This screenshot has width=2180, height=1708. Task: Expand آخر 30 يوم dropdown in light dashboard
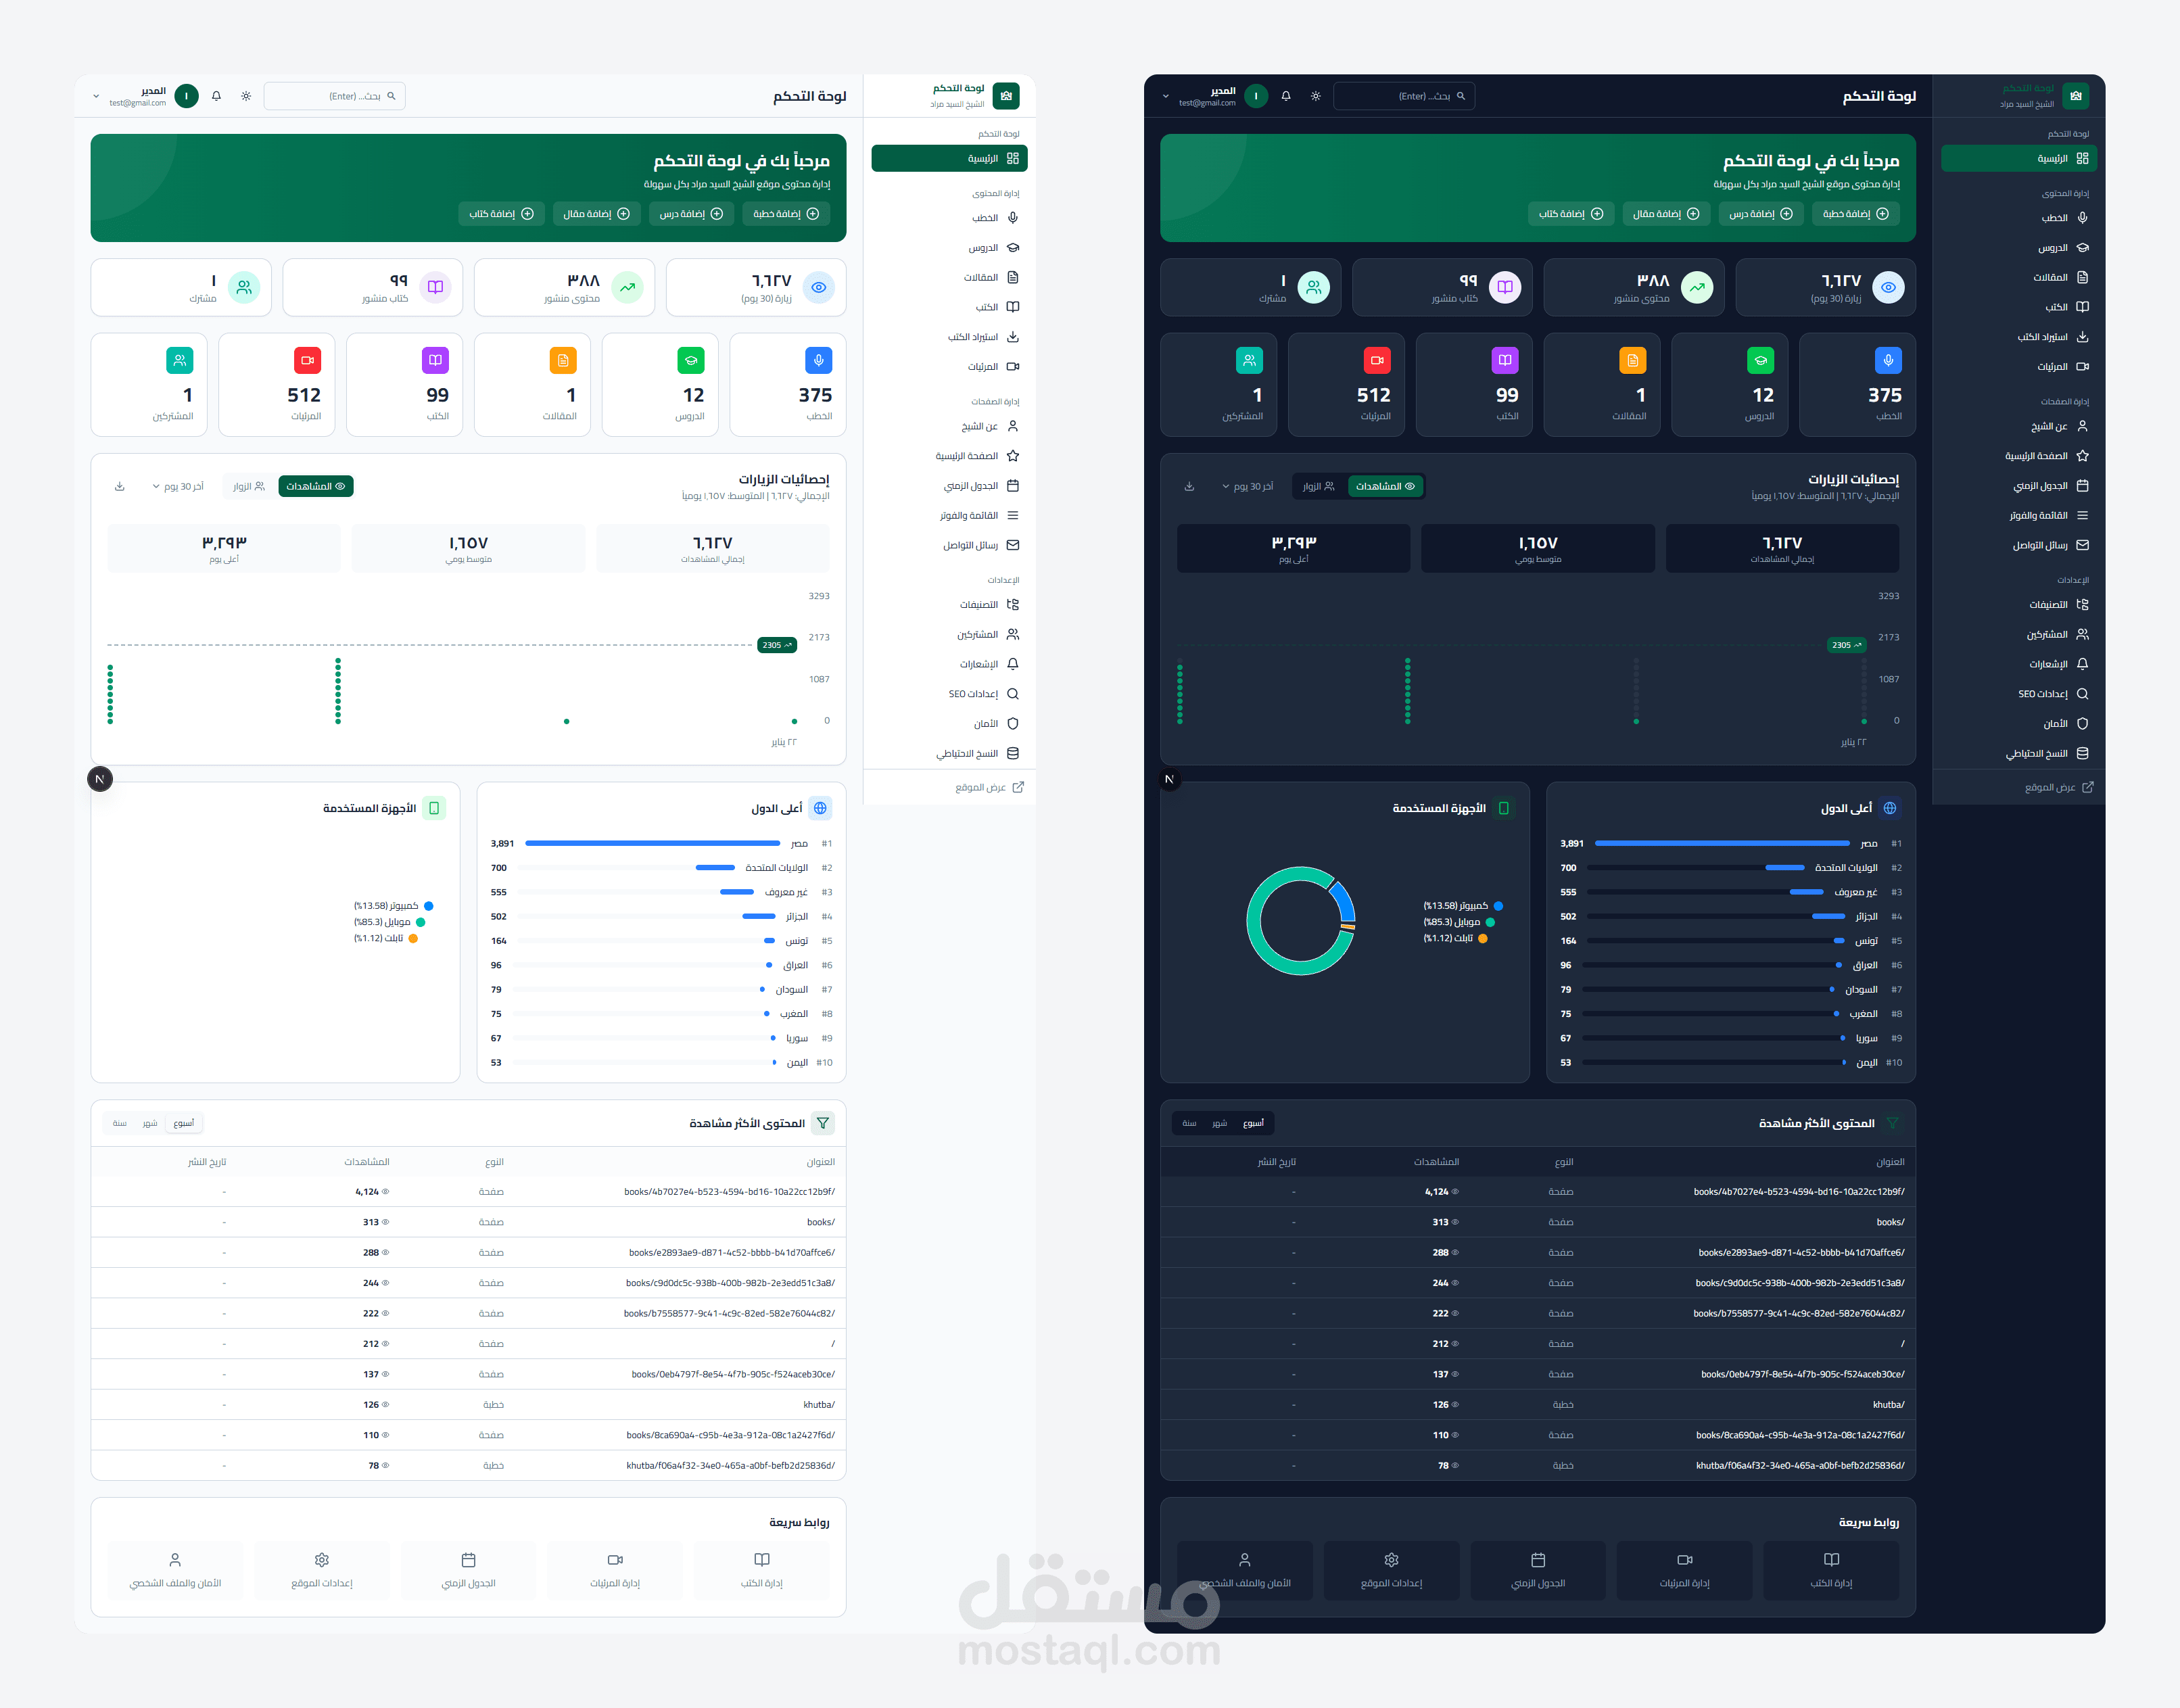pyautogui.click(x=178, y=487)
